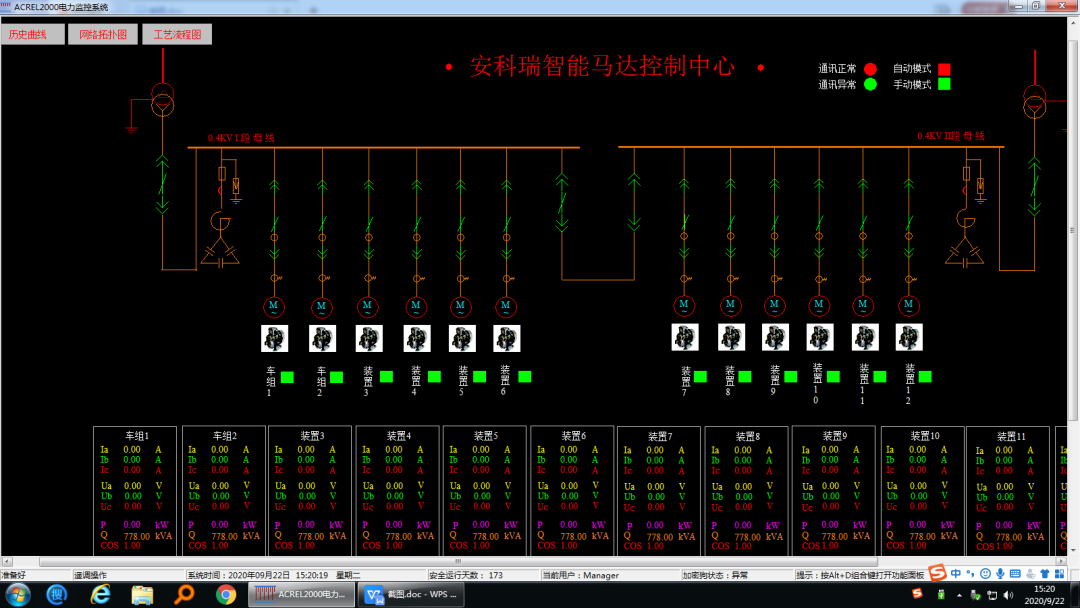Click 当前用户 Manager in the status bar
This screenshot has height=608, width=1080.
click(x=581, y=575)
